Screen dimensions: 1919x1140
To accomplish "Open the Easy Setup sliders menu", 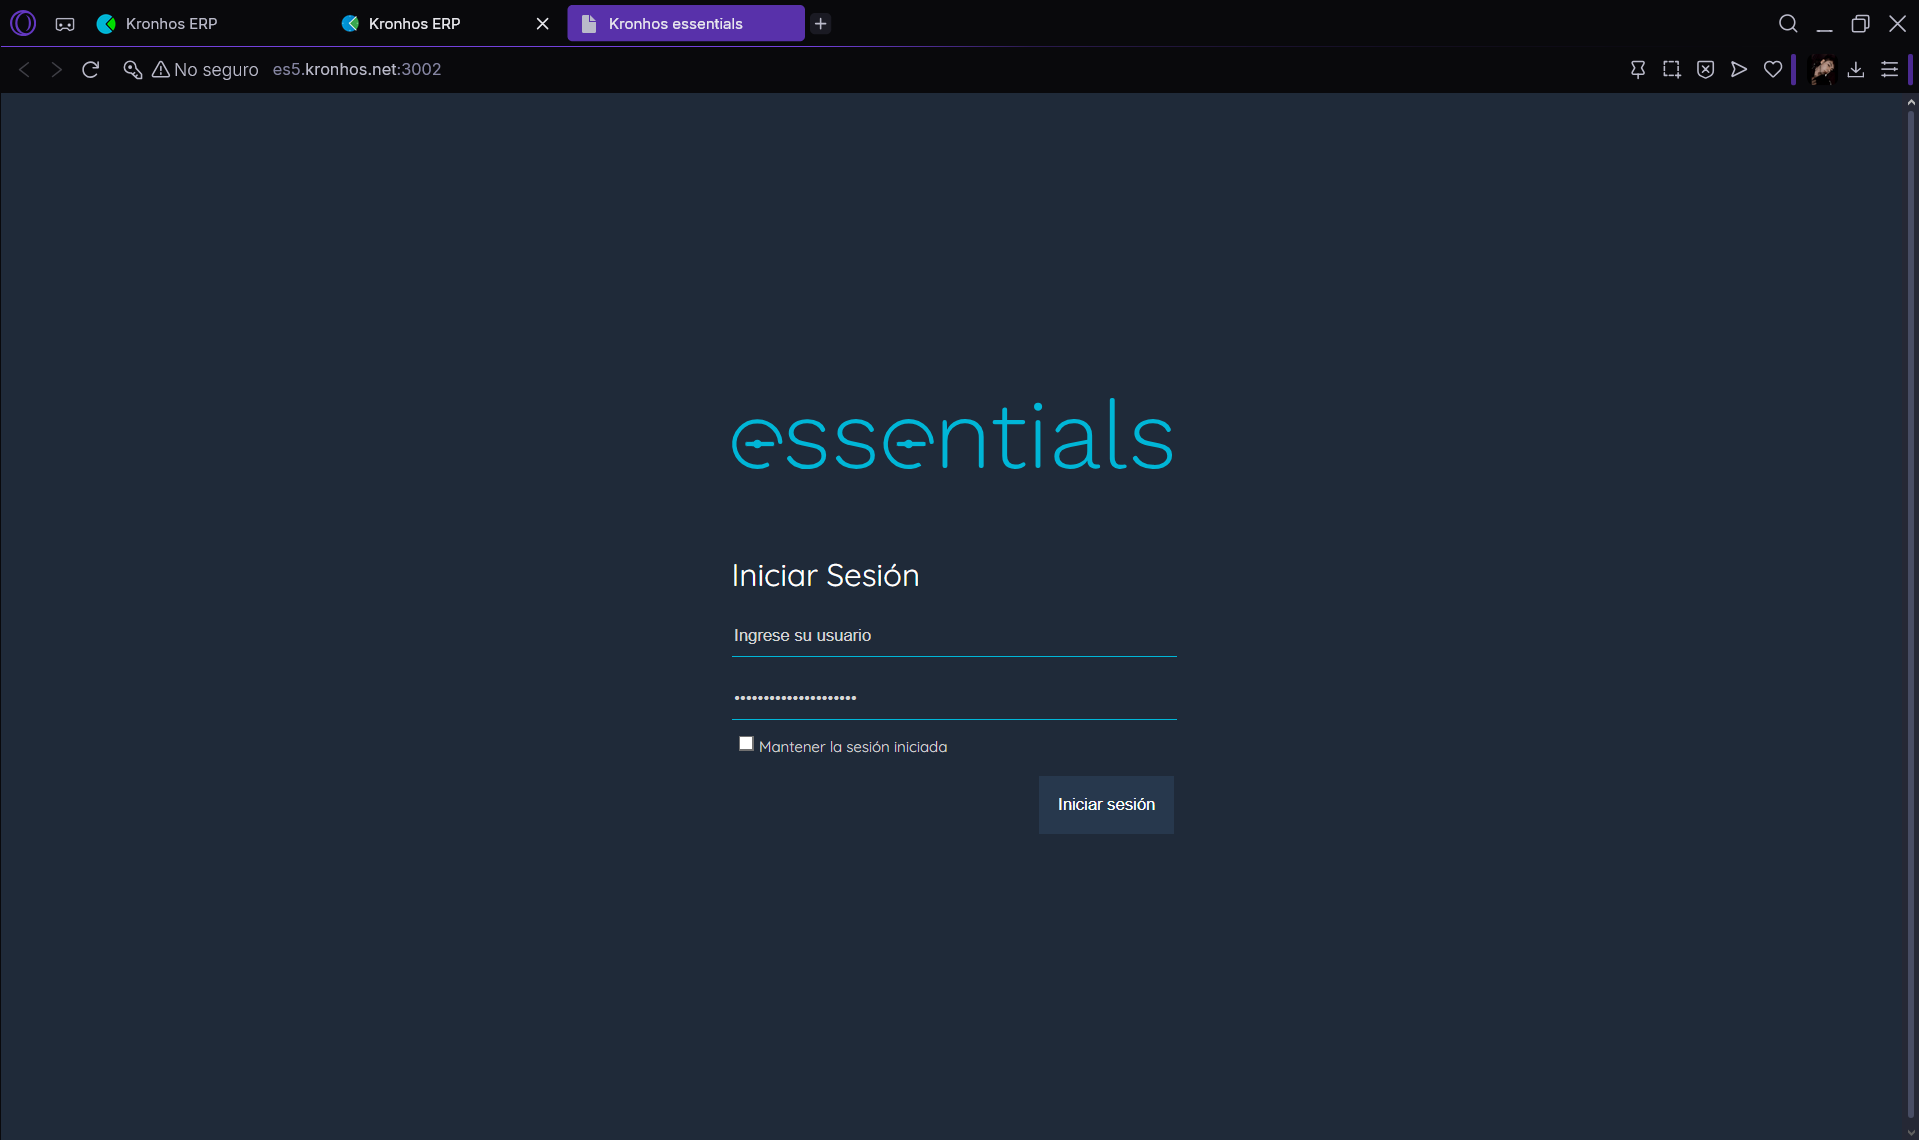I will point(1889,69).
